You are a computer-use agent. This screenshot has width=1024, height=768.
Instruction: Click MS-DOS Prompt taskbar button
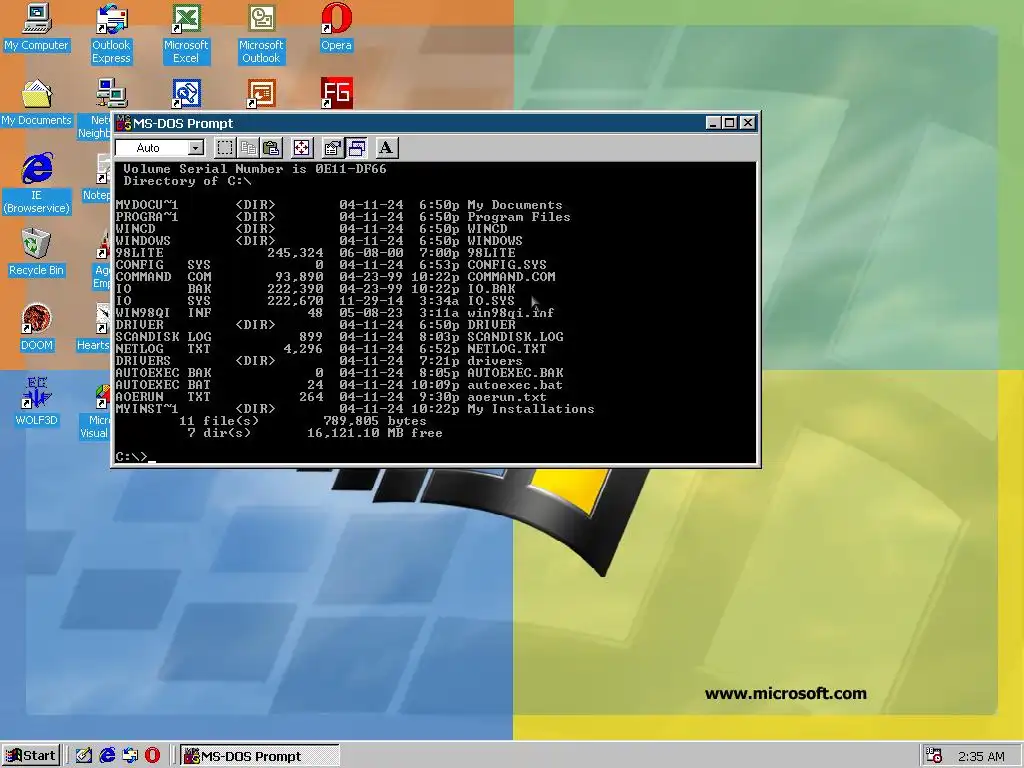coord(259,756)
